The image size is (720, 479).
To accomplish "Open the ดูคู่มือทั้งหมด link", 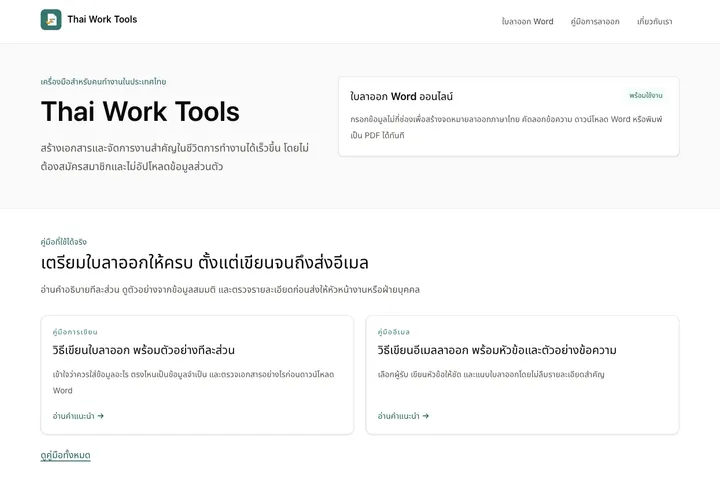I will (65, 455).
